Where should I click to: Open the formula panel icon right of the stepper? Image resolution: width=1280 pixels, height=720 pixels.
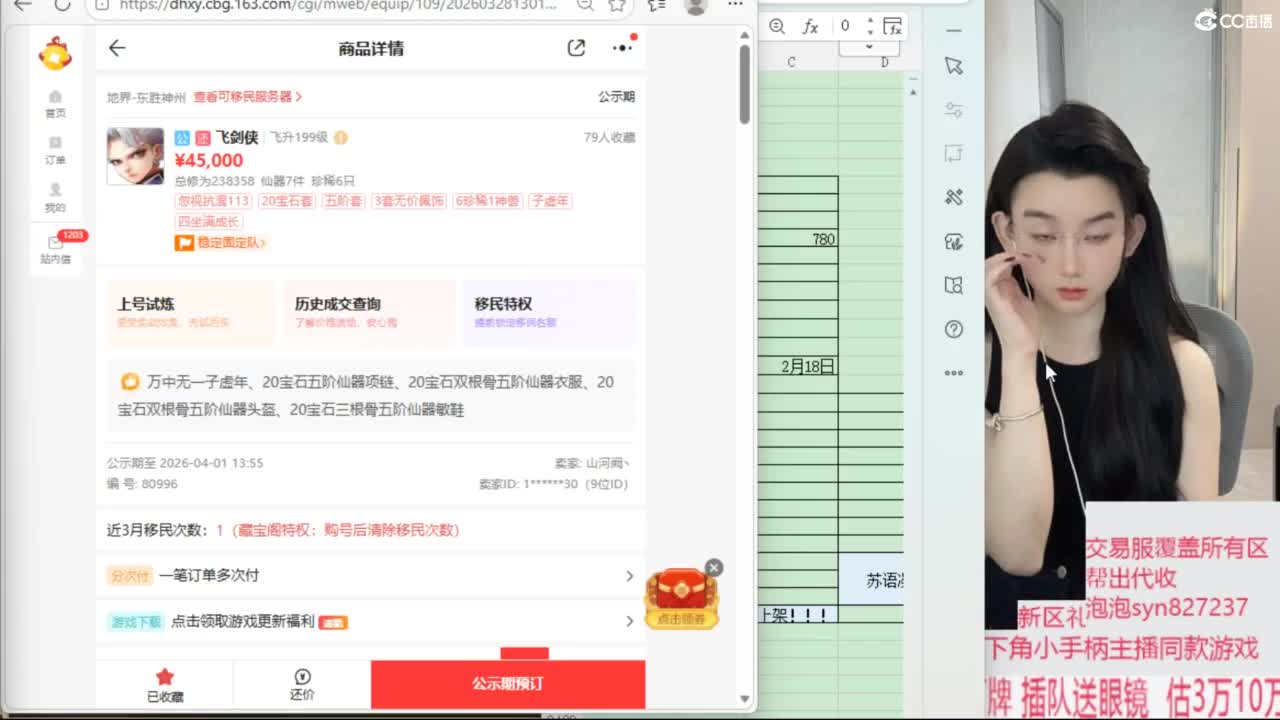pyautogui.click(x=892, y=26)
